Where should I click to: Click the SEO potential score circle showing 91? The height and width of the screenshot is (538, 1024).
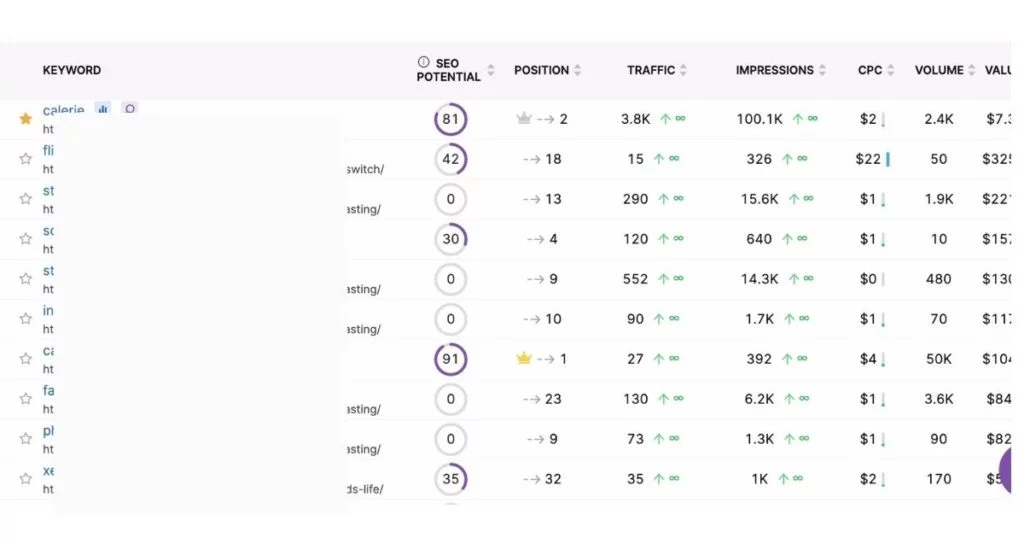[x=450, y=359]
